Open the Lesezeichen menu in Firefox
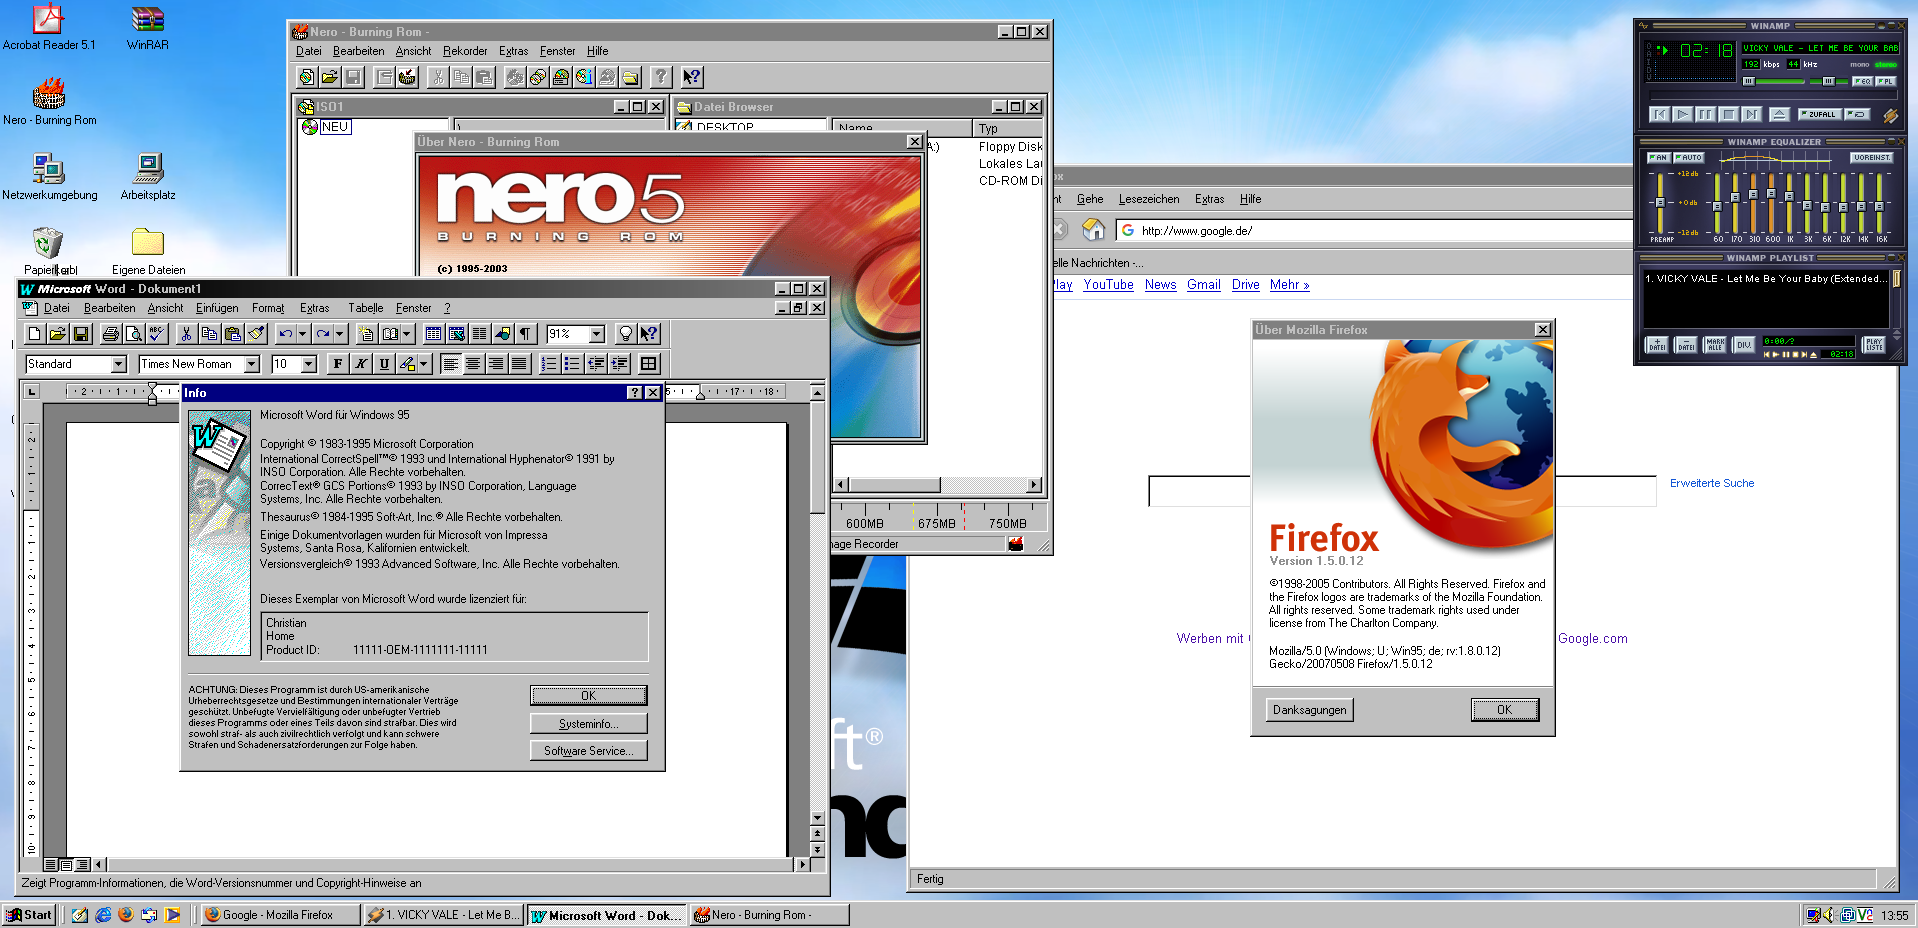 tap(1149, 199)
